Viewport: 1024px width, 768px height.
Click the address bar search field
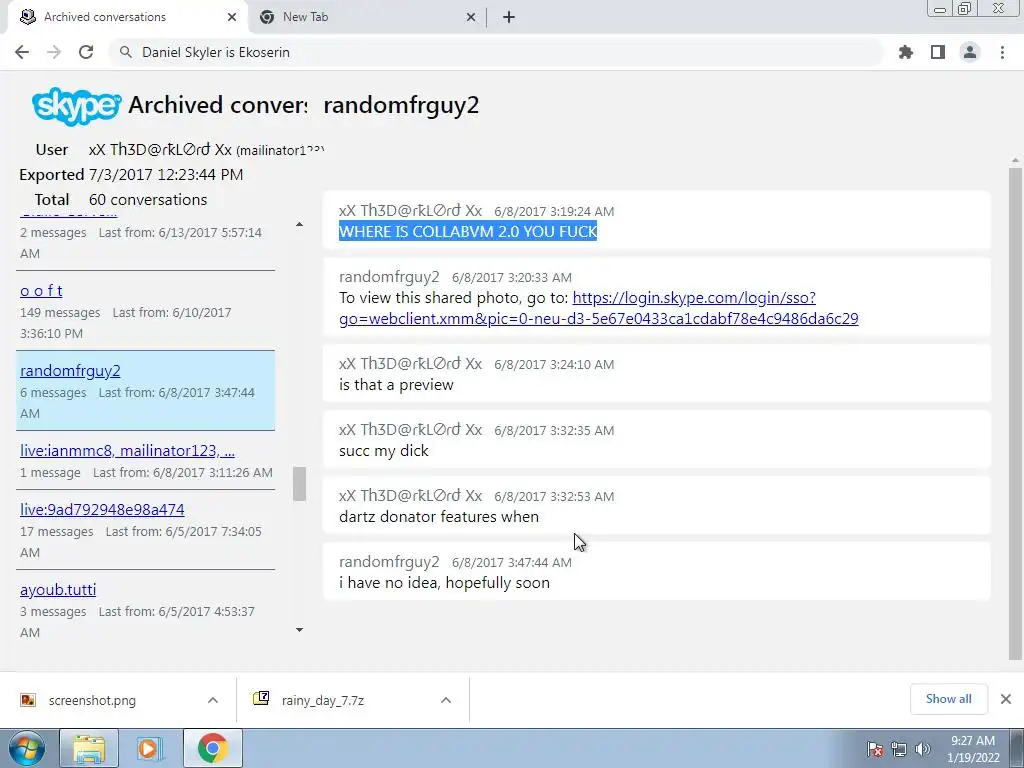pos(496,52)
